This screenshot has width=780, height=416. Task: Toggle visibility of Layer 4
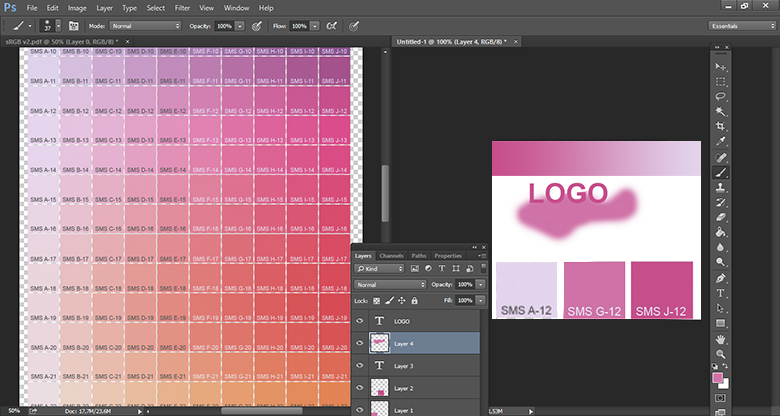pos(360,343)
